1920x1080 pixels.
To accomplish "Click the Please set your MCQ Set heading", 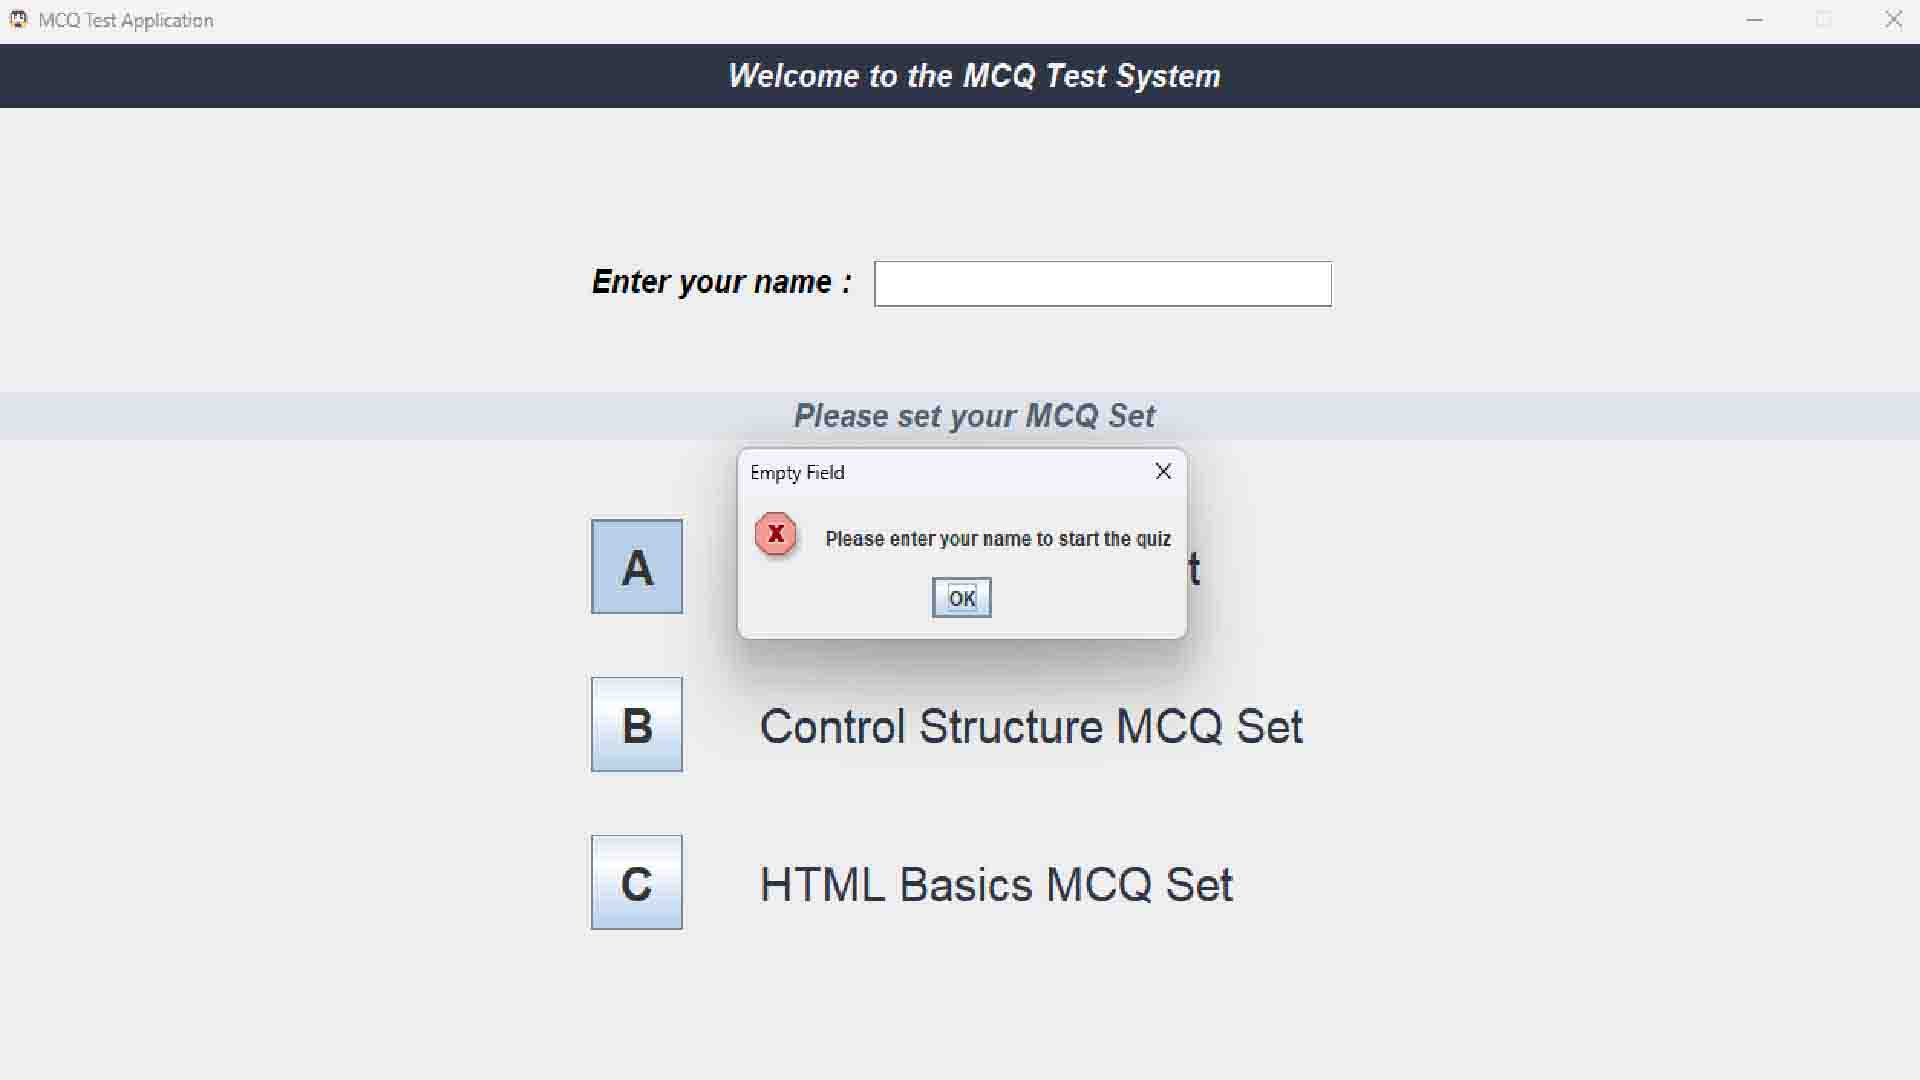I will click(x=974, y=416).
